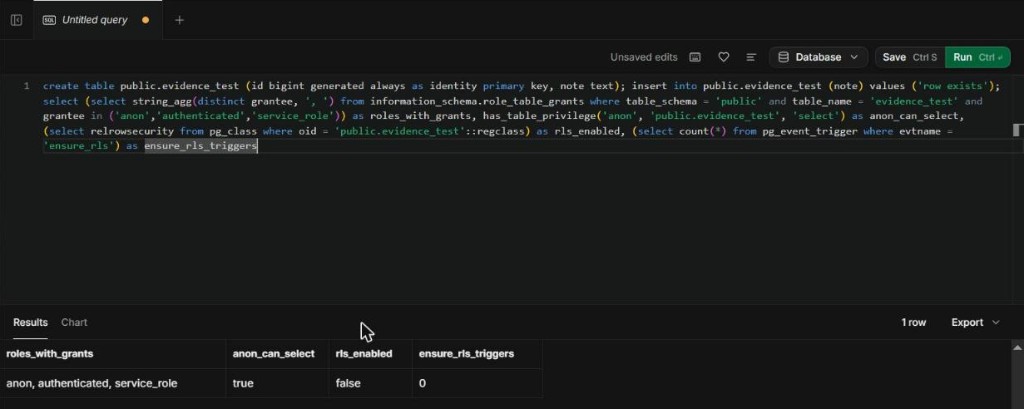
Task: Open a new query tab with the plus icon
Action: click(180, 20)
